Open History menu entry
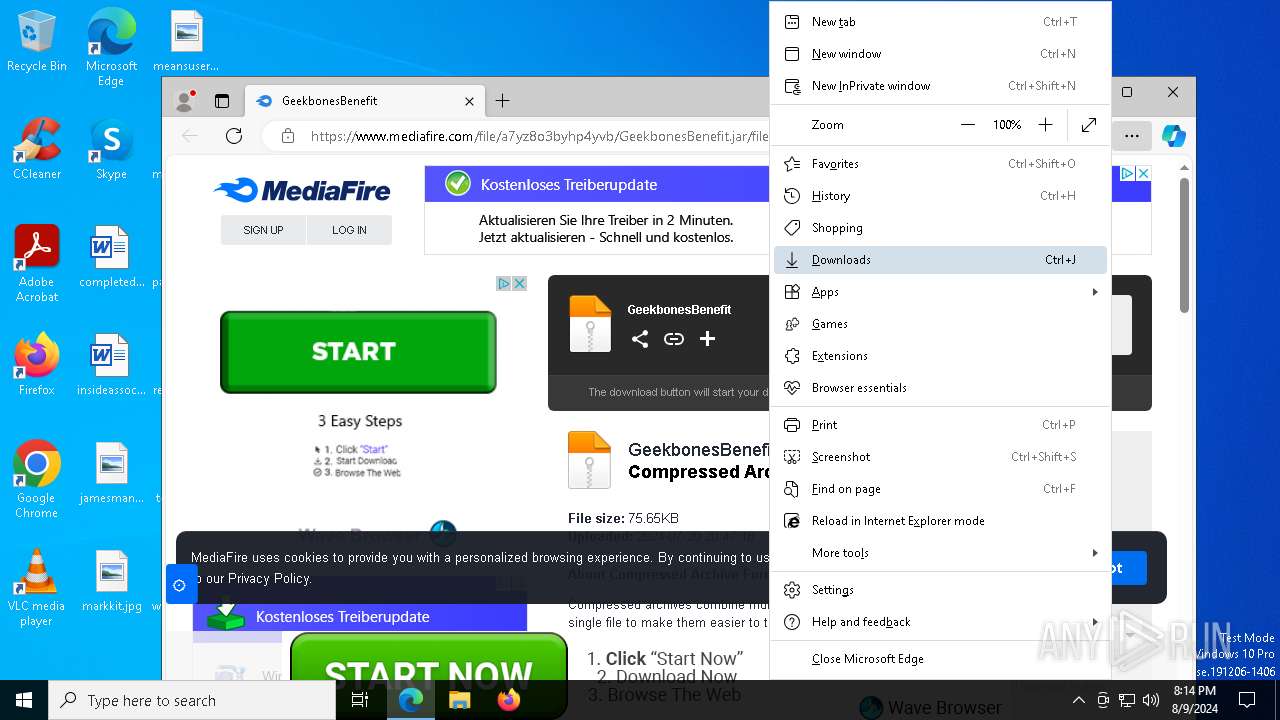 click(940, 196)
